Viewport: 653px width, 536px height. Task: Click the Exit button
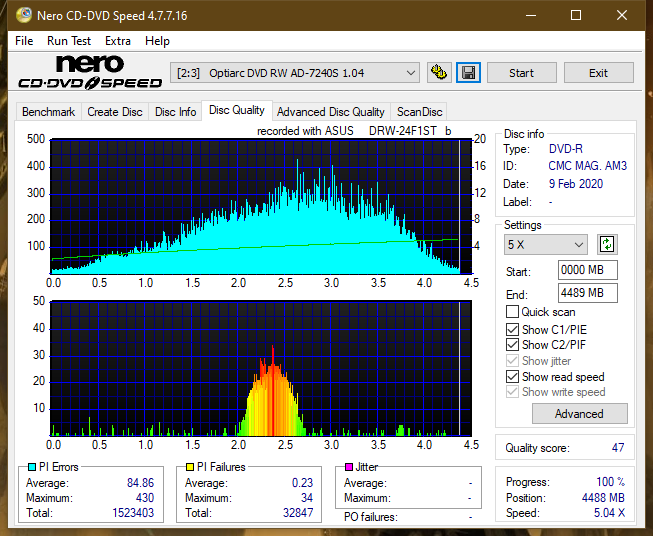(598, 73)
